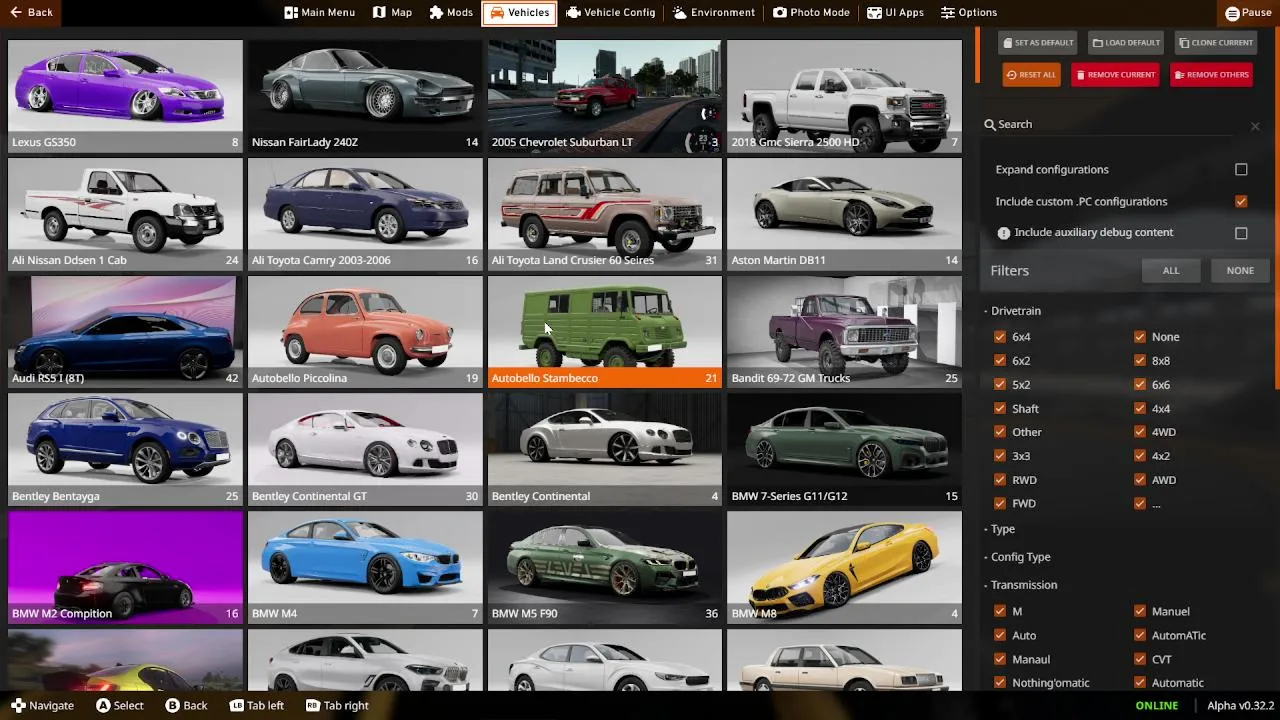Image resolution: width=1280 pixels, height=720 pixels.
Task: Collapse the Drivetrain filter section
Action: [x=1013, y=311]
